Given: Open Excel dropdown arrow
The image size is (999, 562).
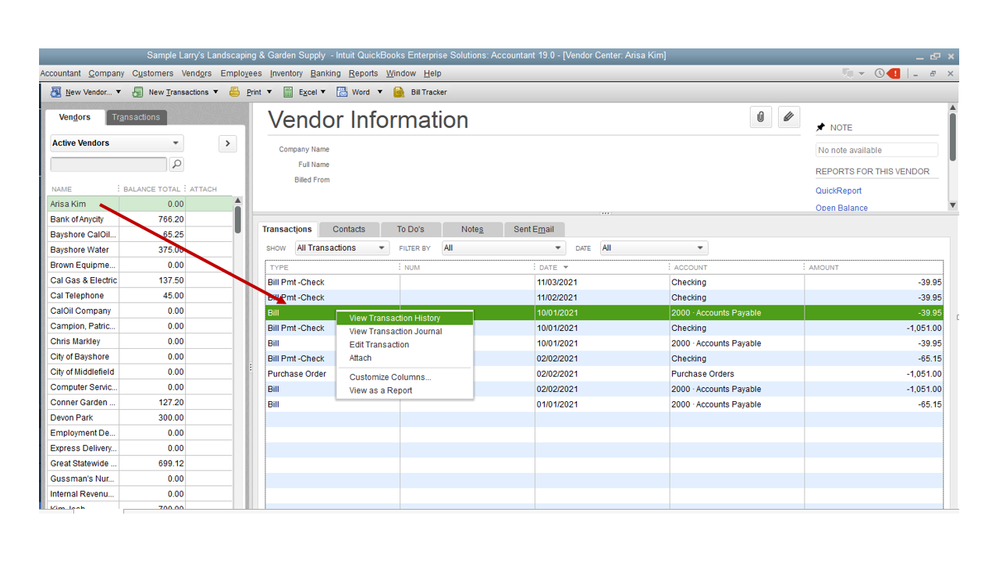Looking at the screenshot, I should pyautogui.click(x=323, y=92).
